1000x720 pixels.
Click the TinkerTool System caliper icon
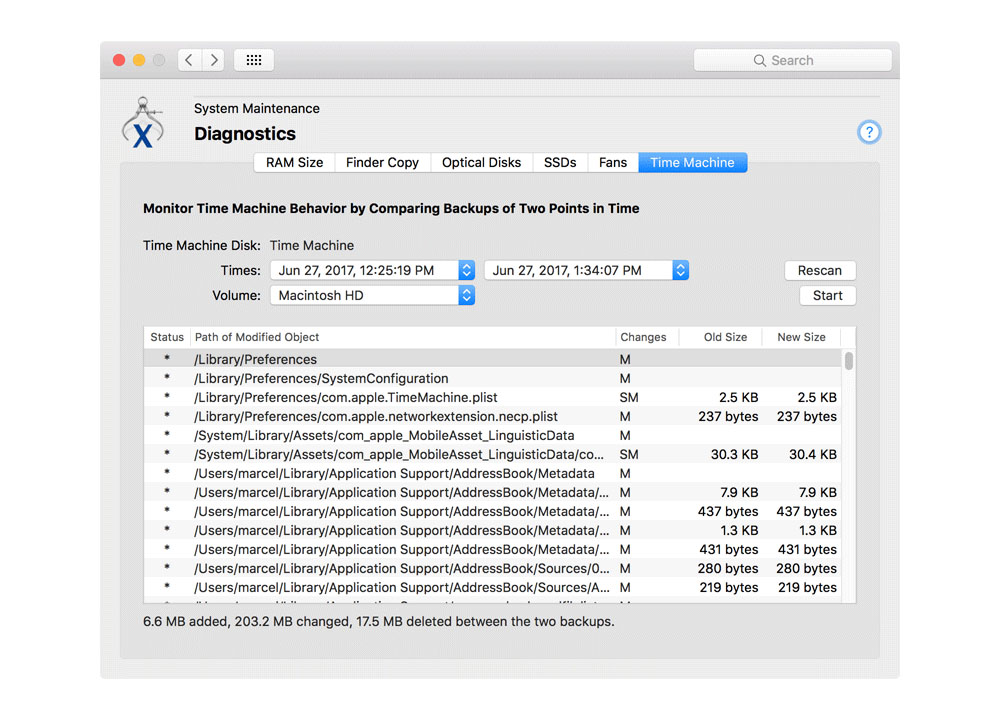click(x=143, y=123)
